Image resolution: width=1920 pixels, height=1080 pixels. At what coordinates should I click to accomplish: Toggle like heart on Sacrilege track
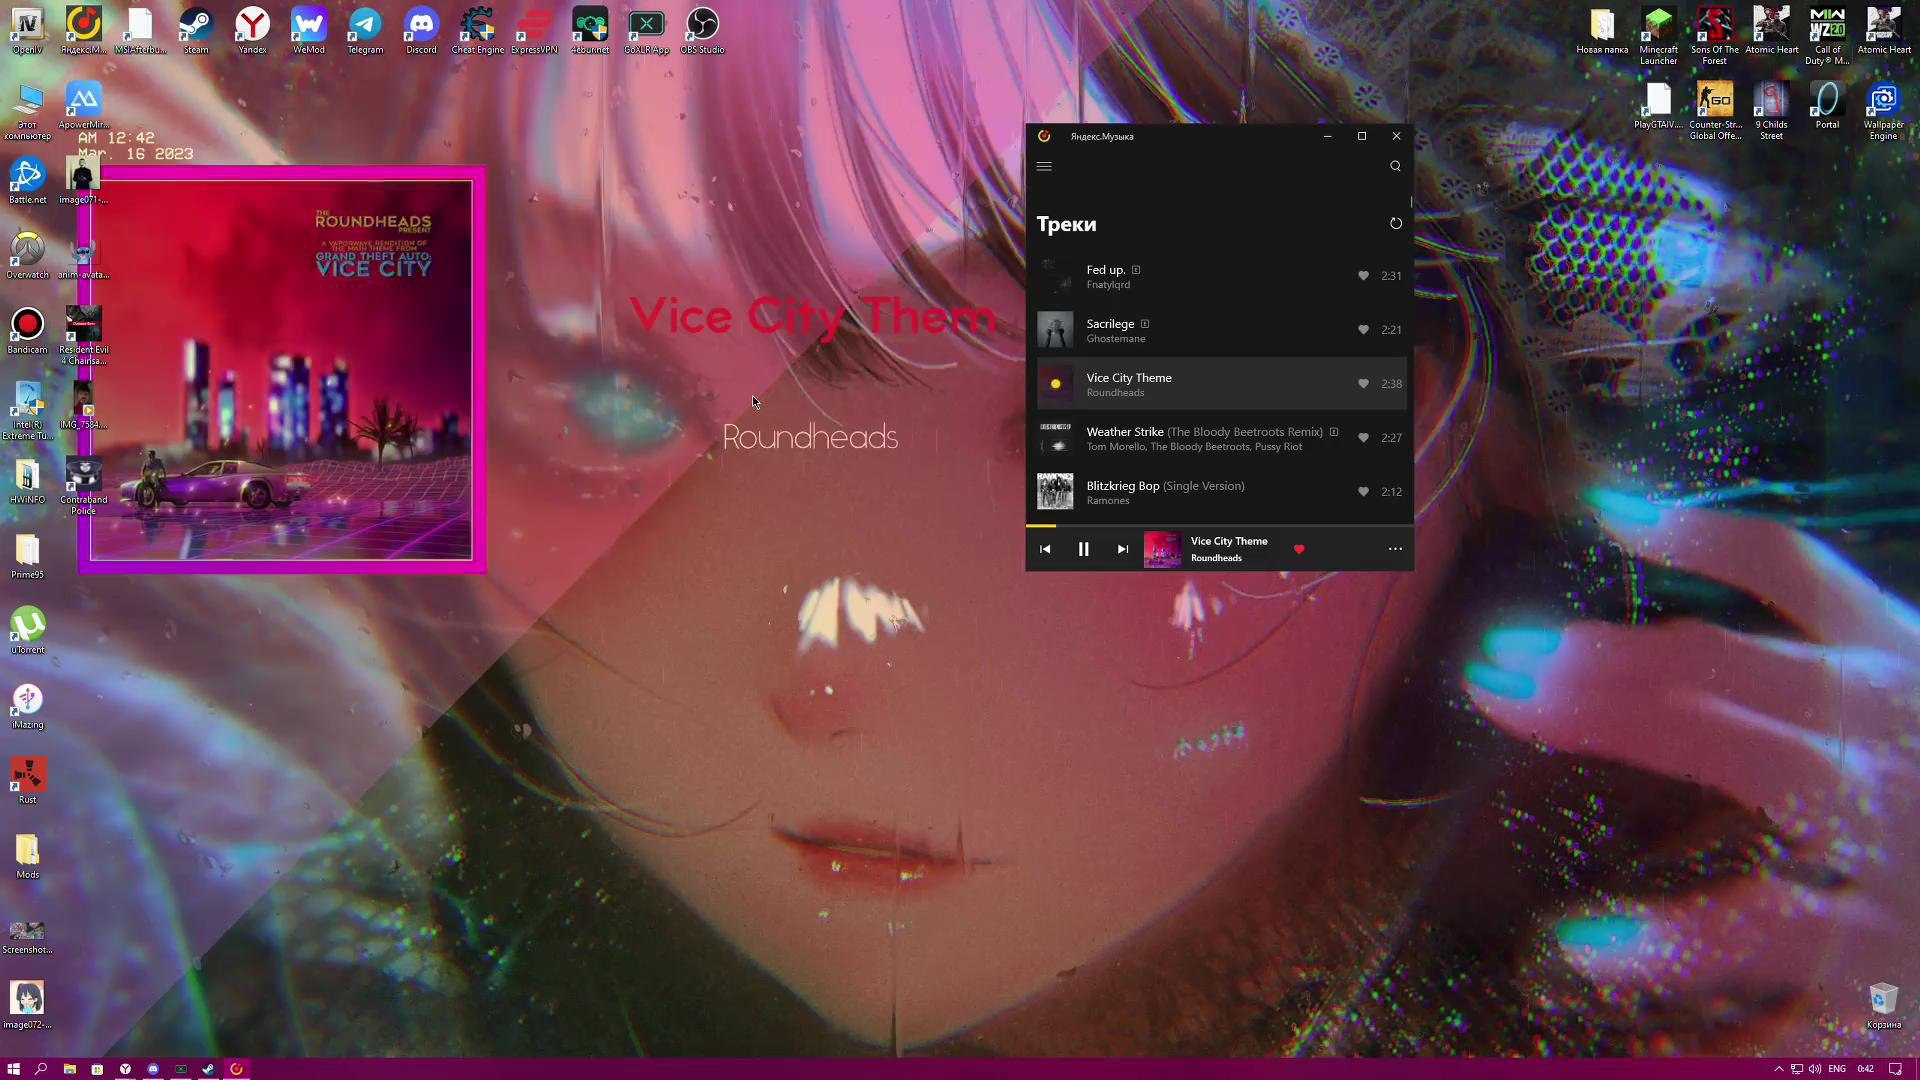click(x=1363, y=330)
